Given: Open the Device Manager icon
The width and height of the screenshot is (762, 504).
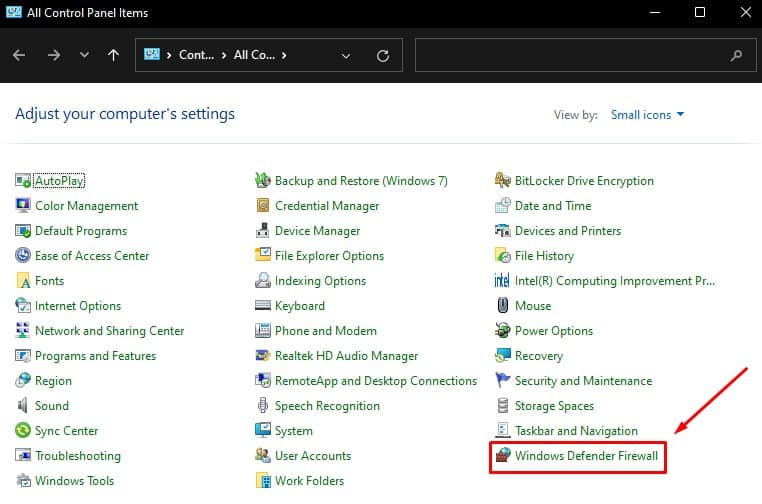Looking at the screenshot, I should (x=263, y=231).
